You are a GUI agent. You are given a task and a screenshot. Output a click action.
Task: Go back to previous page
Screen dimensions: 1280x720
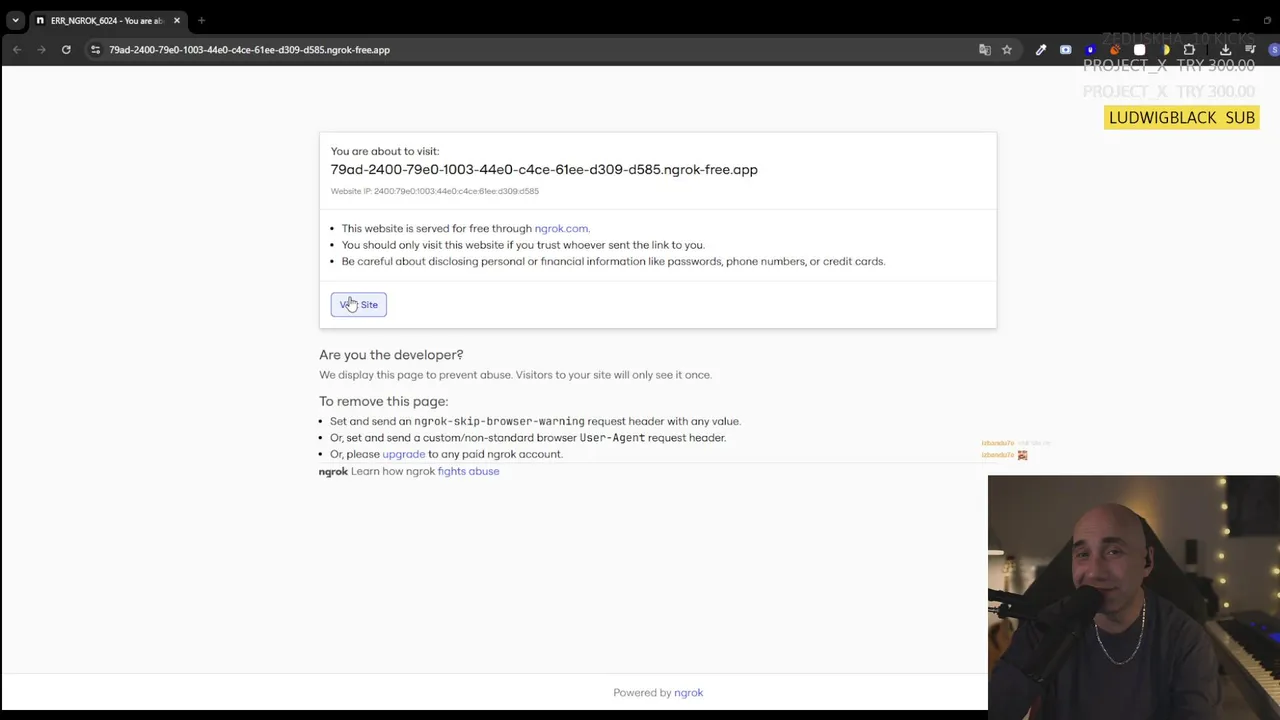(x=17, y=50)
